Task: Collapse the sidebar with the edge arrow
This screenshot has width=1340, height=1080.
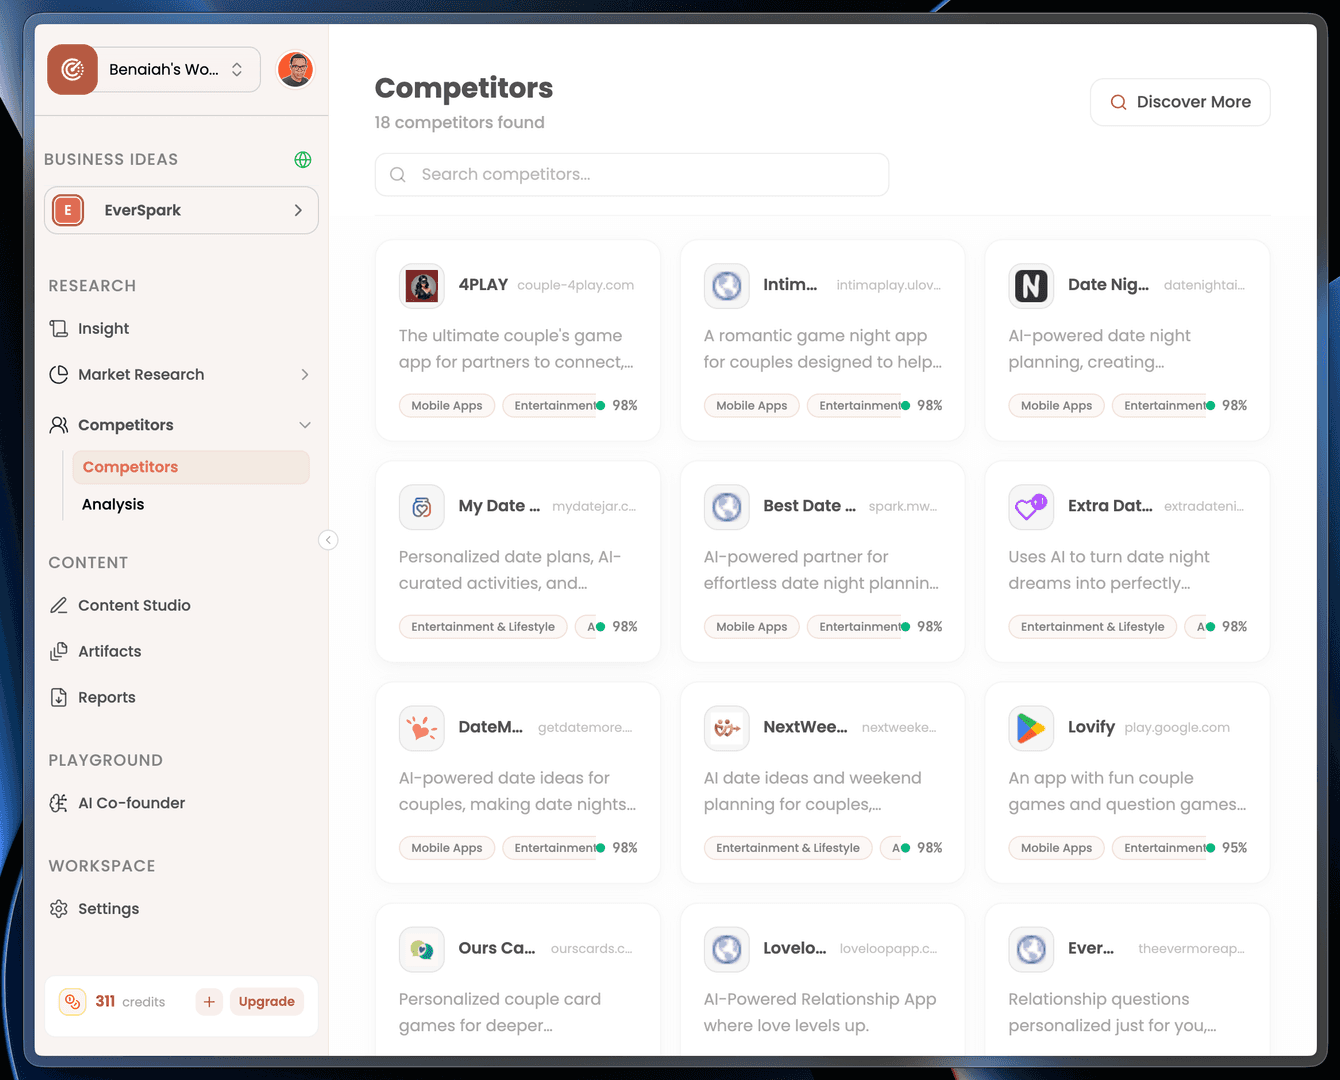Action: pos(328,540)
